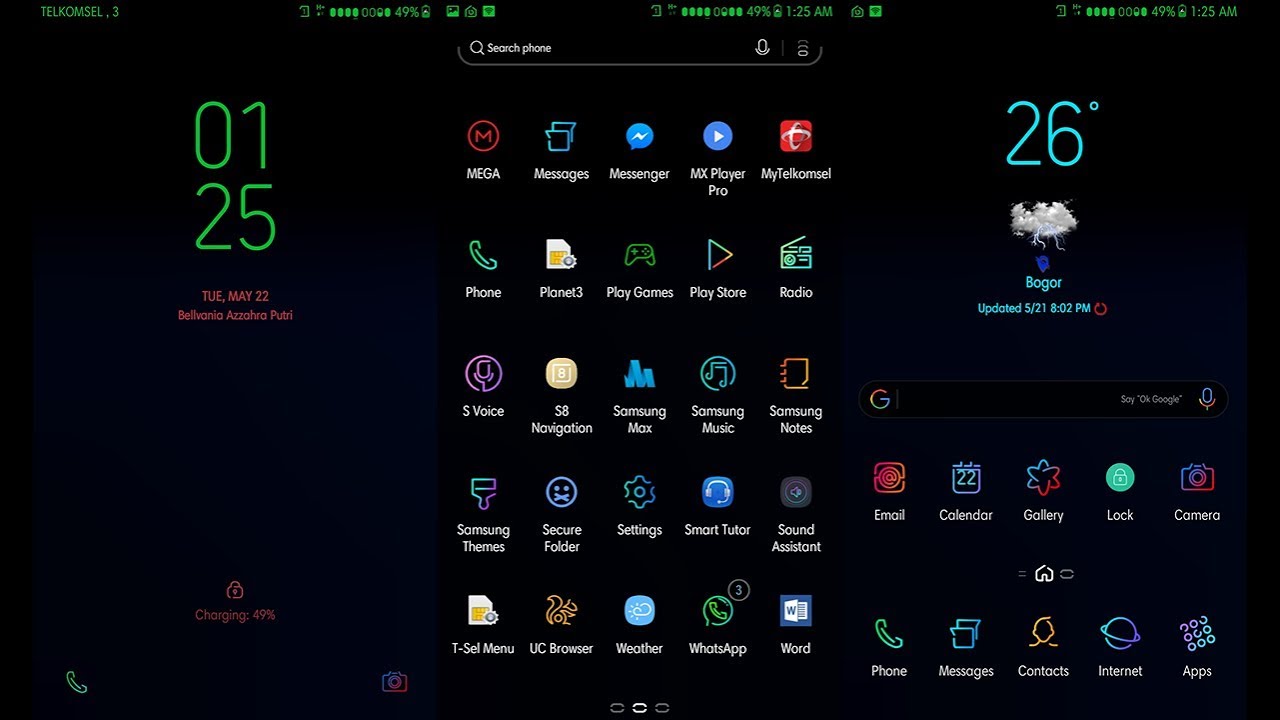Viewport: 1280px width, 720px height.
Task: Tap the right home-screen page indicator
Action: click(1066, 574)
